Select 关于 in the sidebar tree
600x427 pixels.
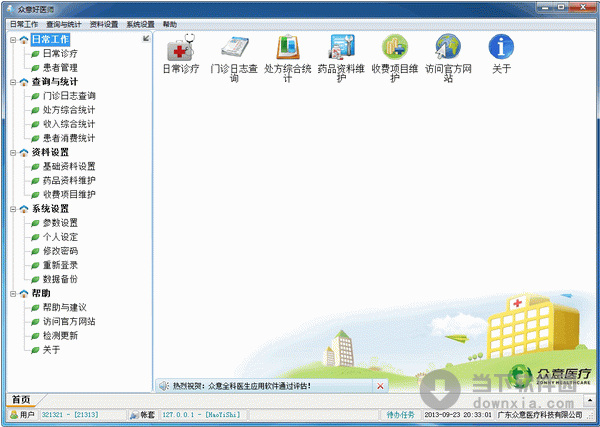tap(51, 350)
